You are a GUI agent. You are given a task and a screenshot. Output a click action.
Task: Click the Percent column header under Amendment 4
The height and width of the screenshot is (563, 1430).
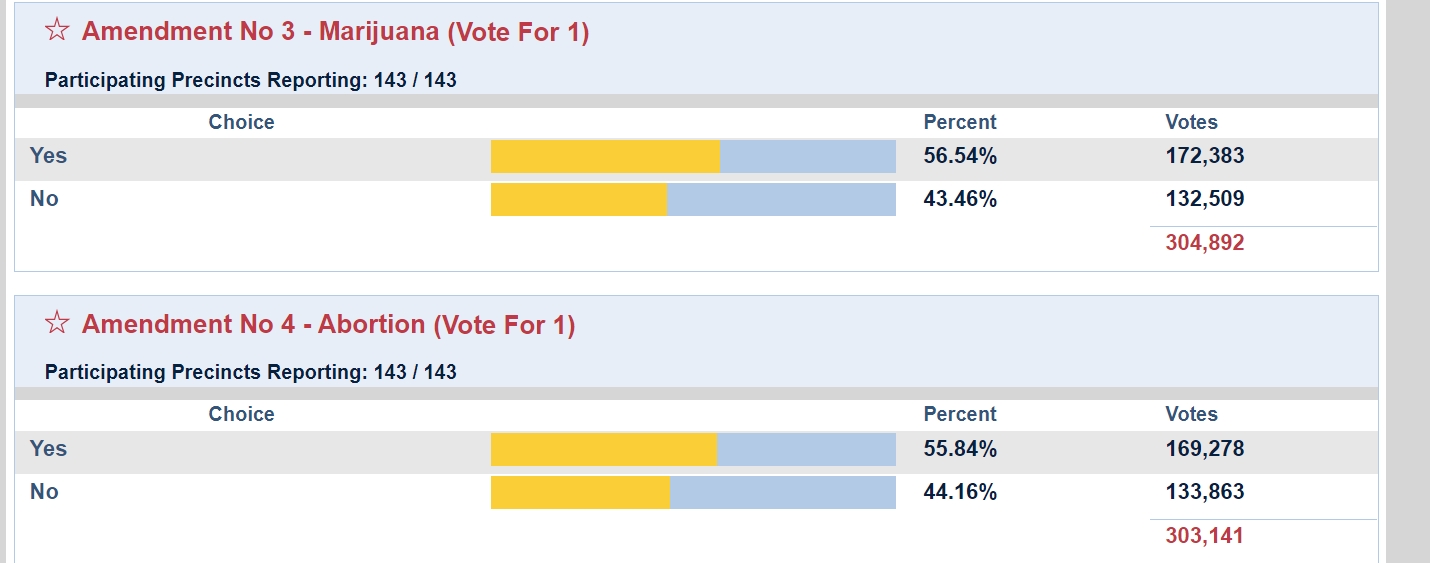[960, 414]
